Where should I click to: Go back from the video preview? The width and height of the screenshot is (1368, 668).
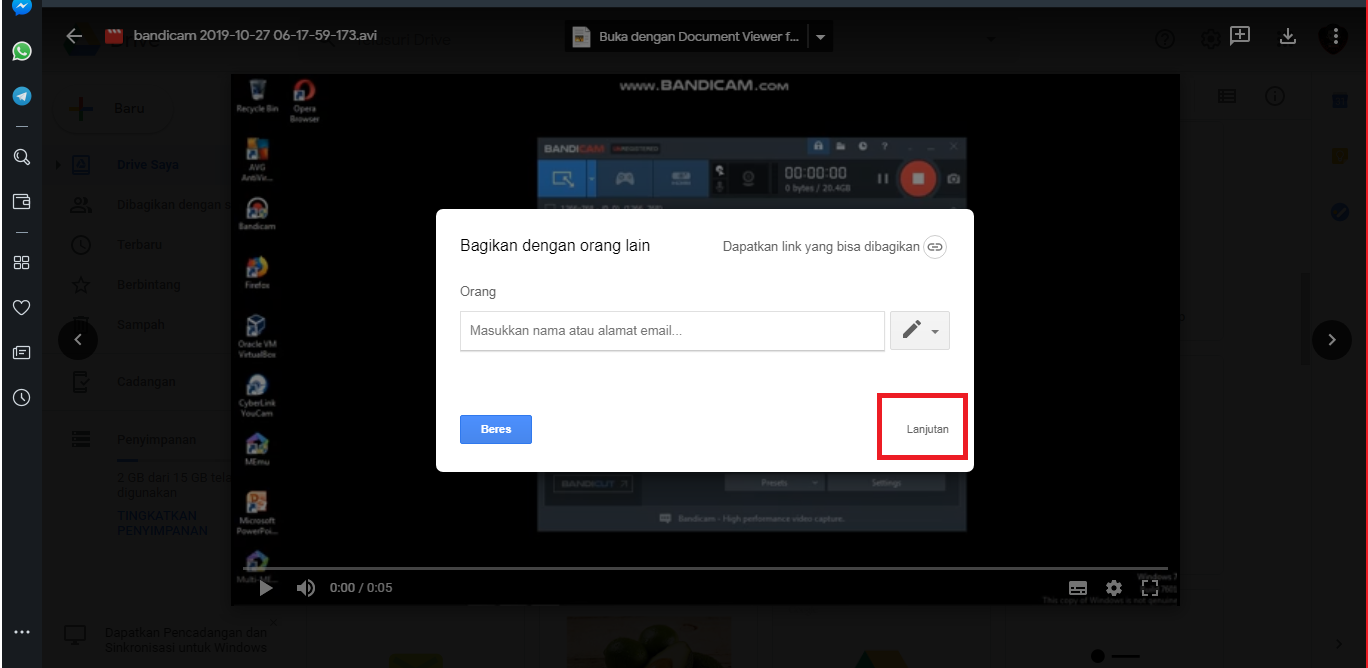click(74, 36)
